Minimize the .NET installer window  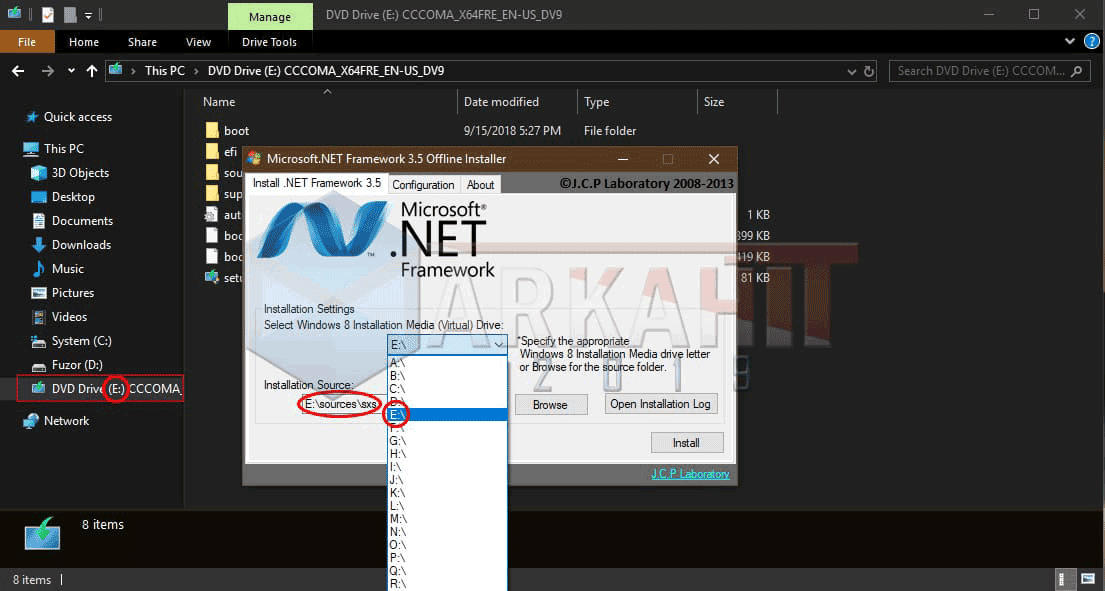[623, 159]
